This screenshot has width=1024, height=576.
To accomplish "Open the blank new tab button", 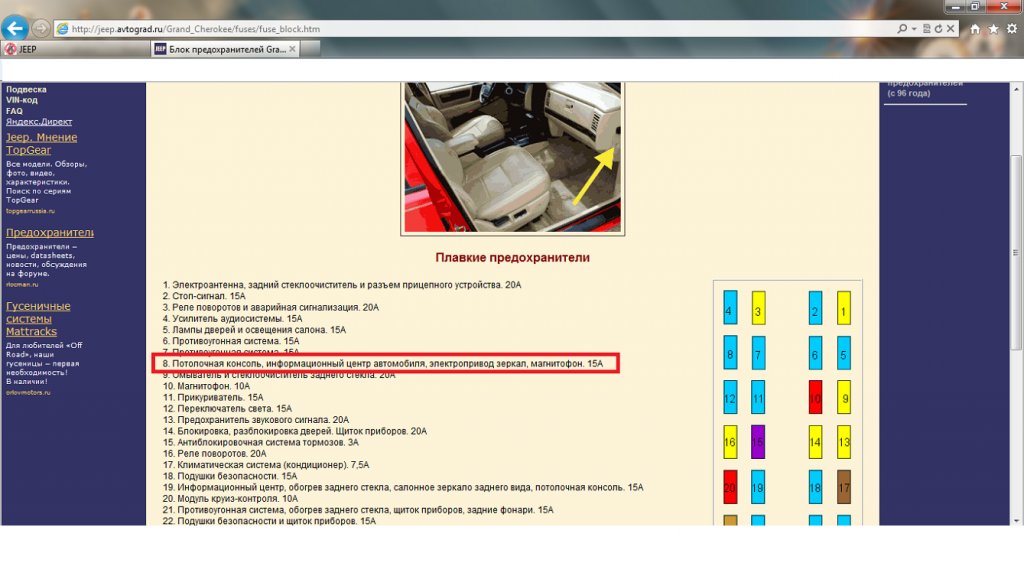I will pyautogui.click(x=310, y=49).
